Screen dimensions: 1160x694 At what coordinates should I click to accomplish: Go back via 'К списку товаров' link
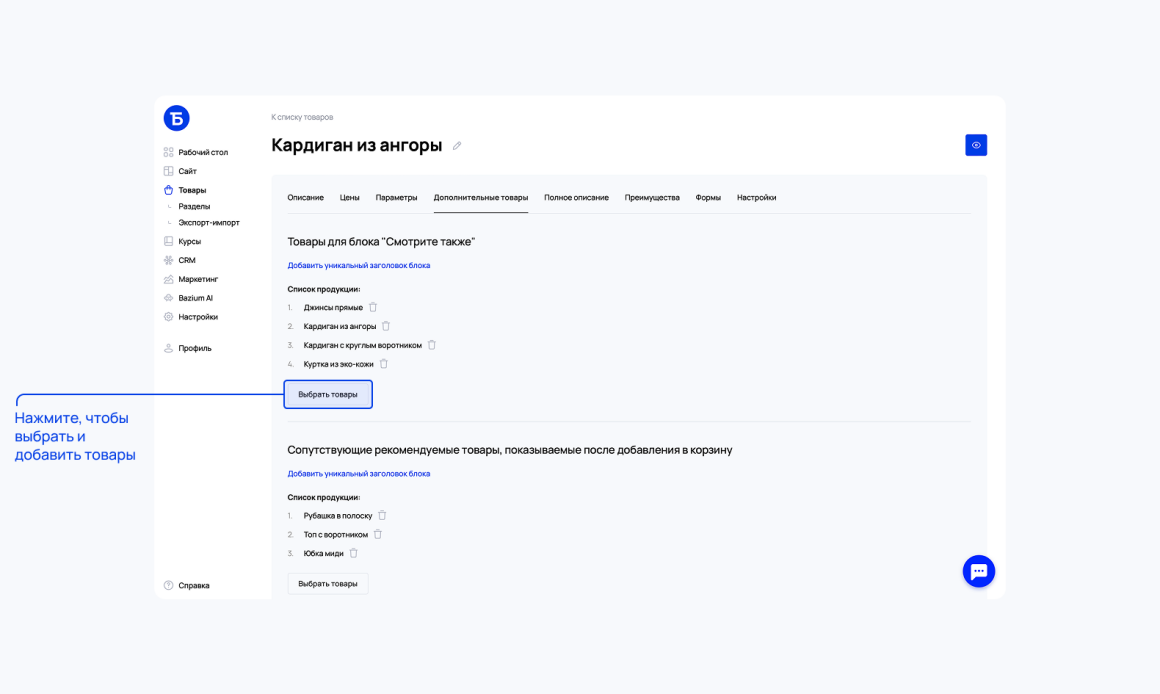pyautogui.click(x=302, y=117)
